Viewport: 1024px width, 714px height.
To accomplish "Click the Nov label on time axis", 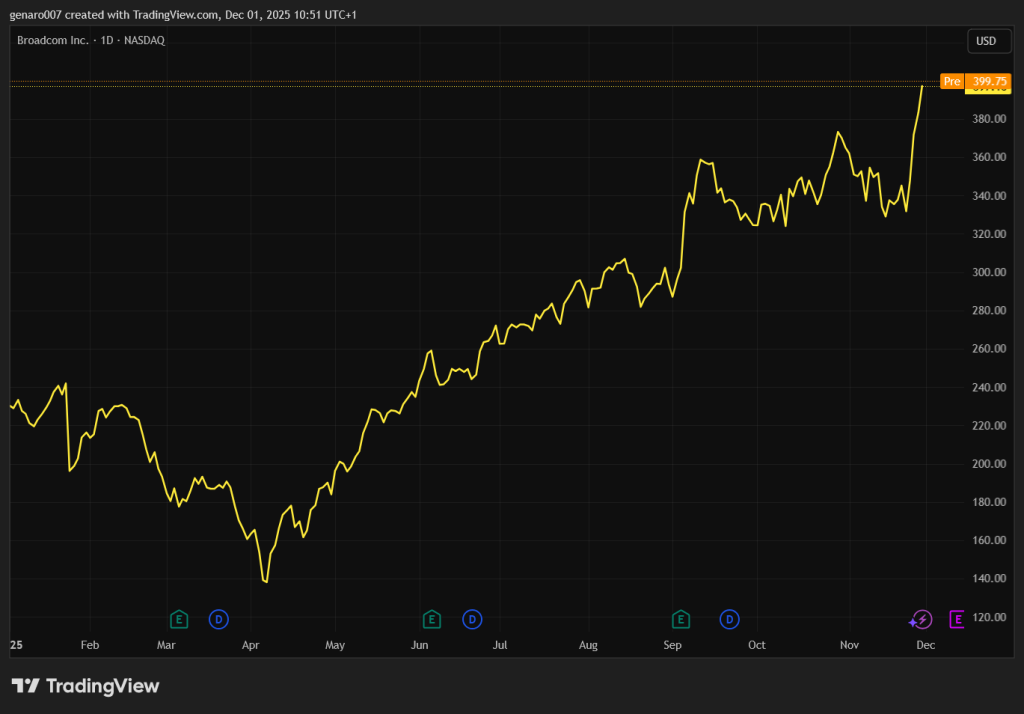I will point(849,645).
